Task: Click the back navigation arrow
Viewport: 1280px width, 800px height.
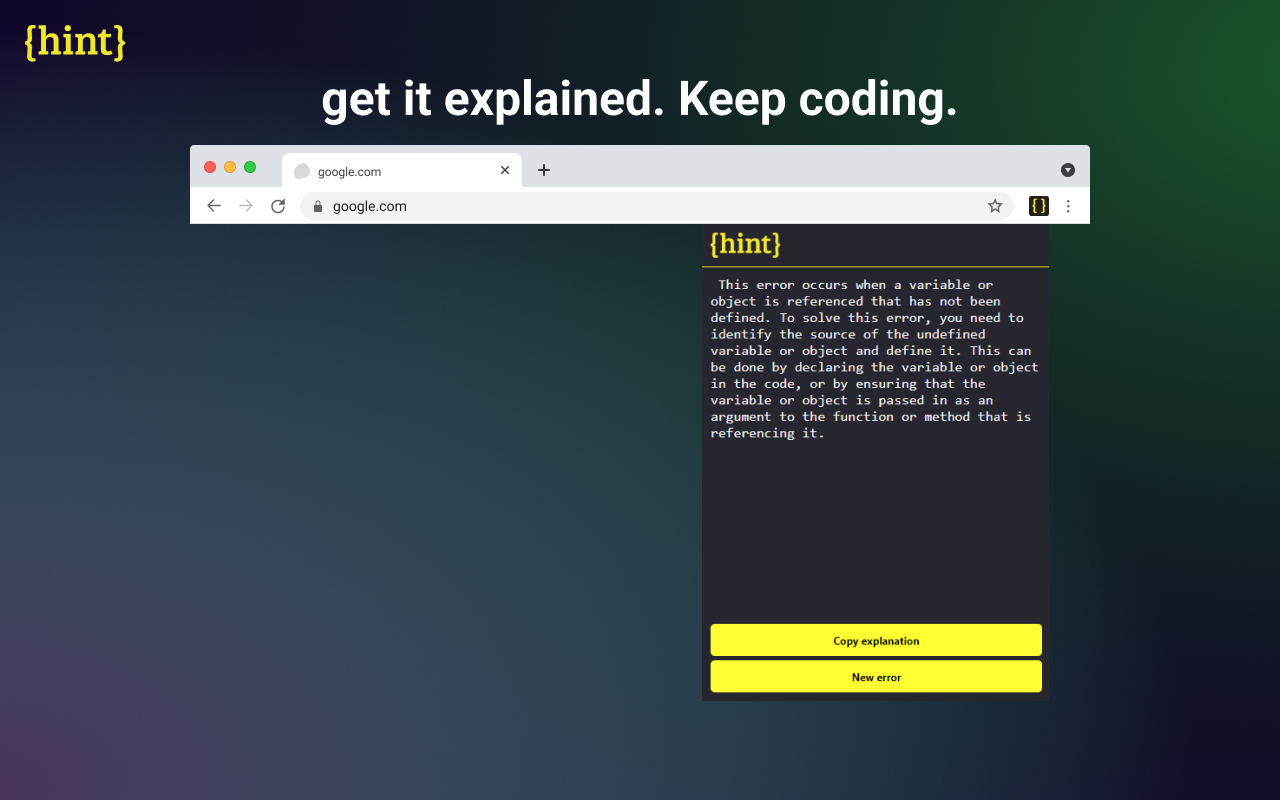Action: 213,205
